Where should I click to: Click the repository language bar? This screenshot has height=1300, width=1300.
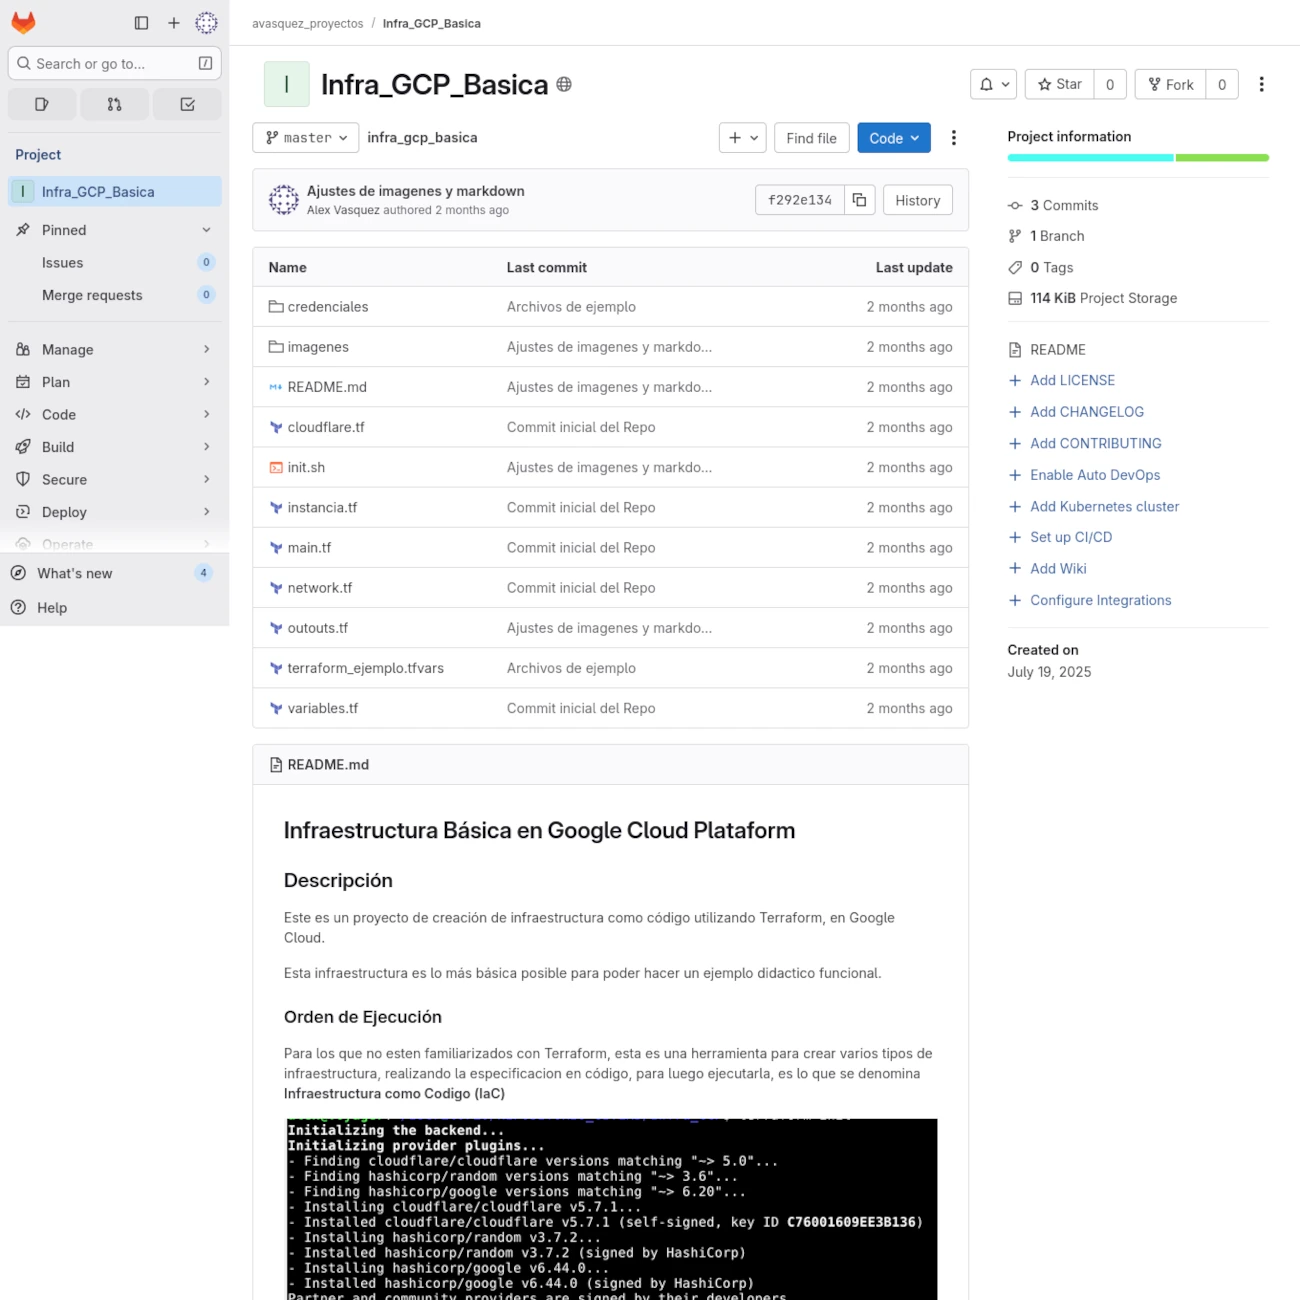tap(1138, 158)
